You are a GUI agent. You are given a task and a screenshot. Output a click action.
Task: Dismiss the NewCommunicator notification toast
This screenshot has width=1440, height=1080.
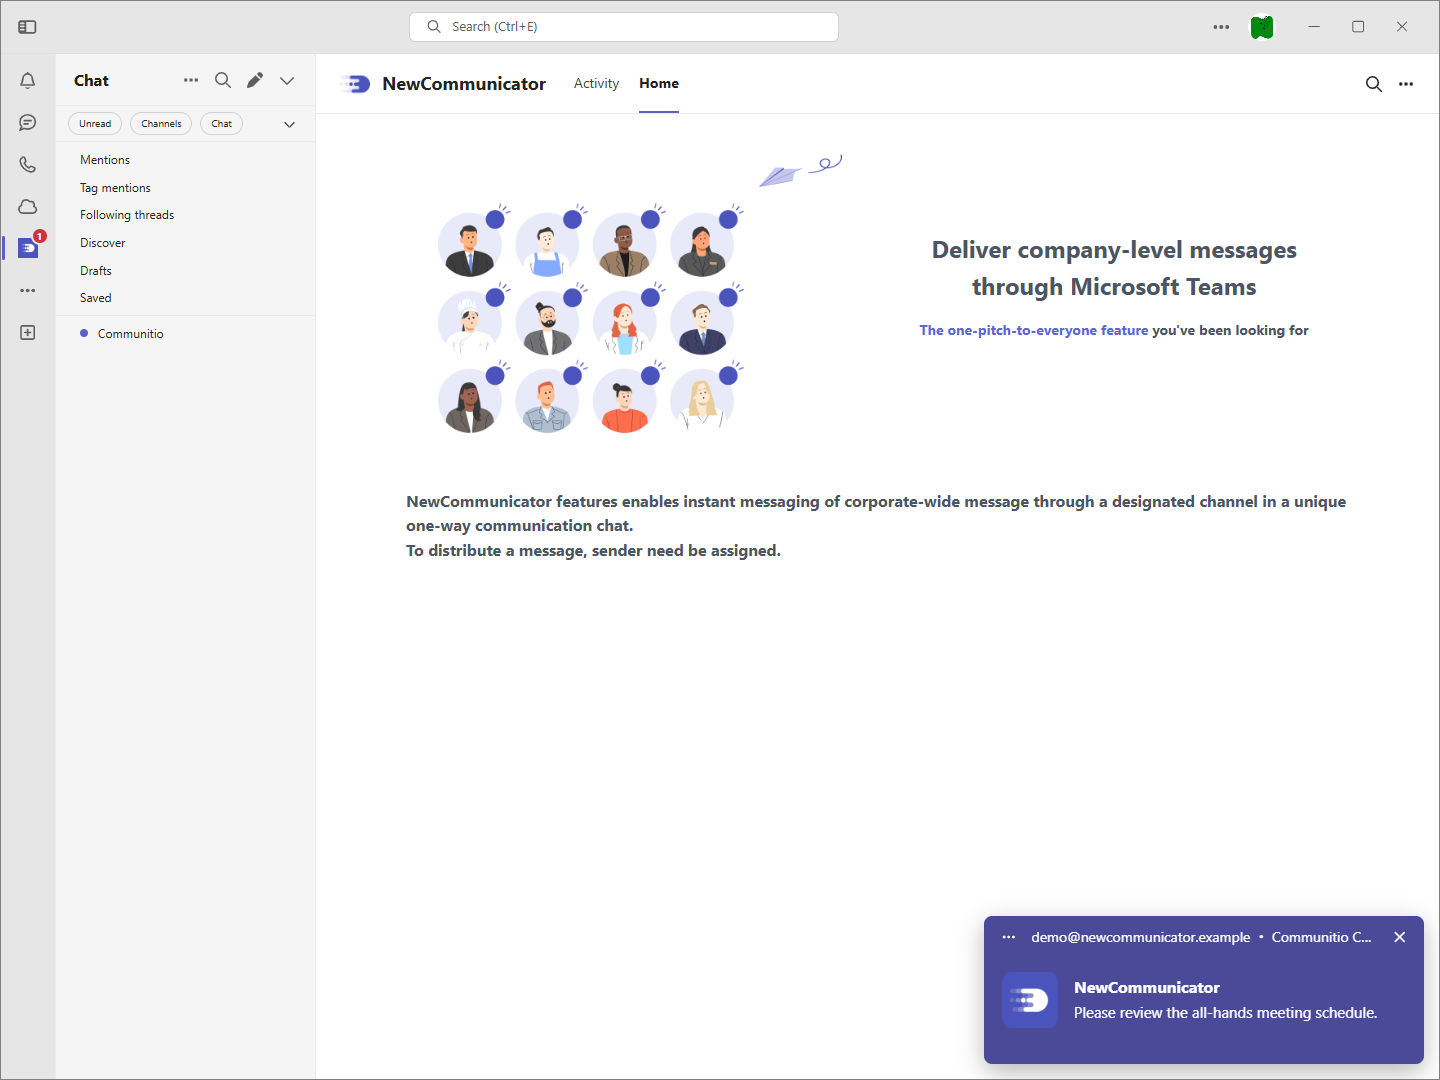pos(1400,937)
